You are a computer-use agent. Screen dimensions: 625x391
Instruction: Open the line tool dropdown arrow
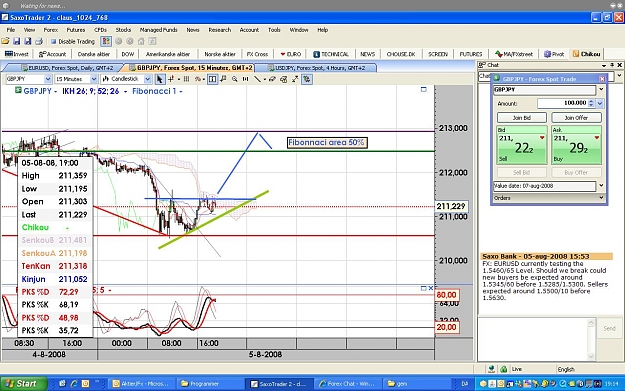tap(265, 79)
